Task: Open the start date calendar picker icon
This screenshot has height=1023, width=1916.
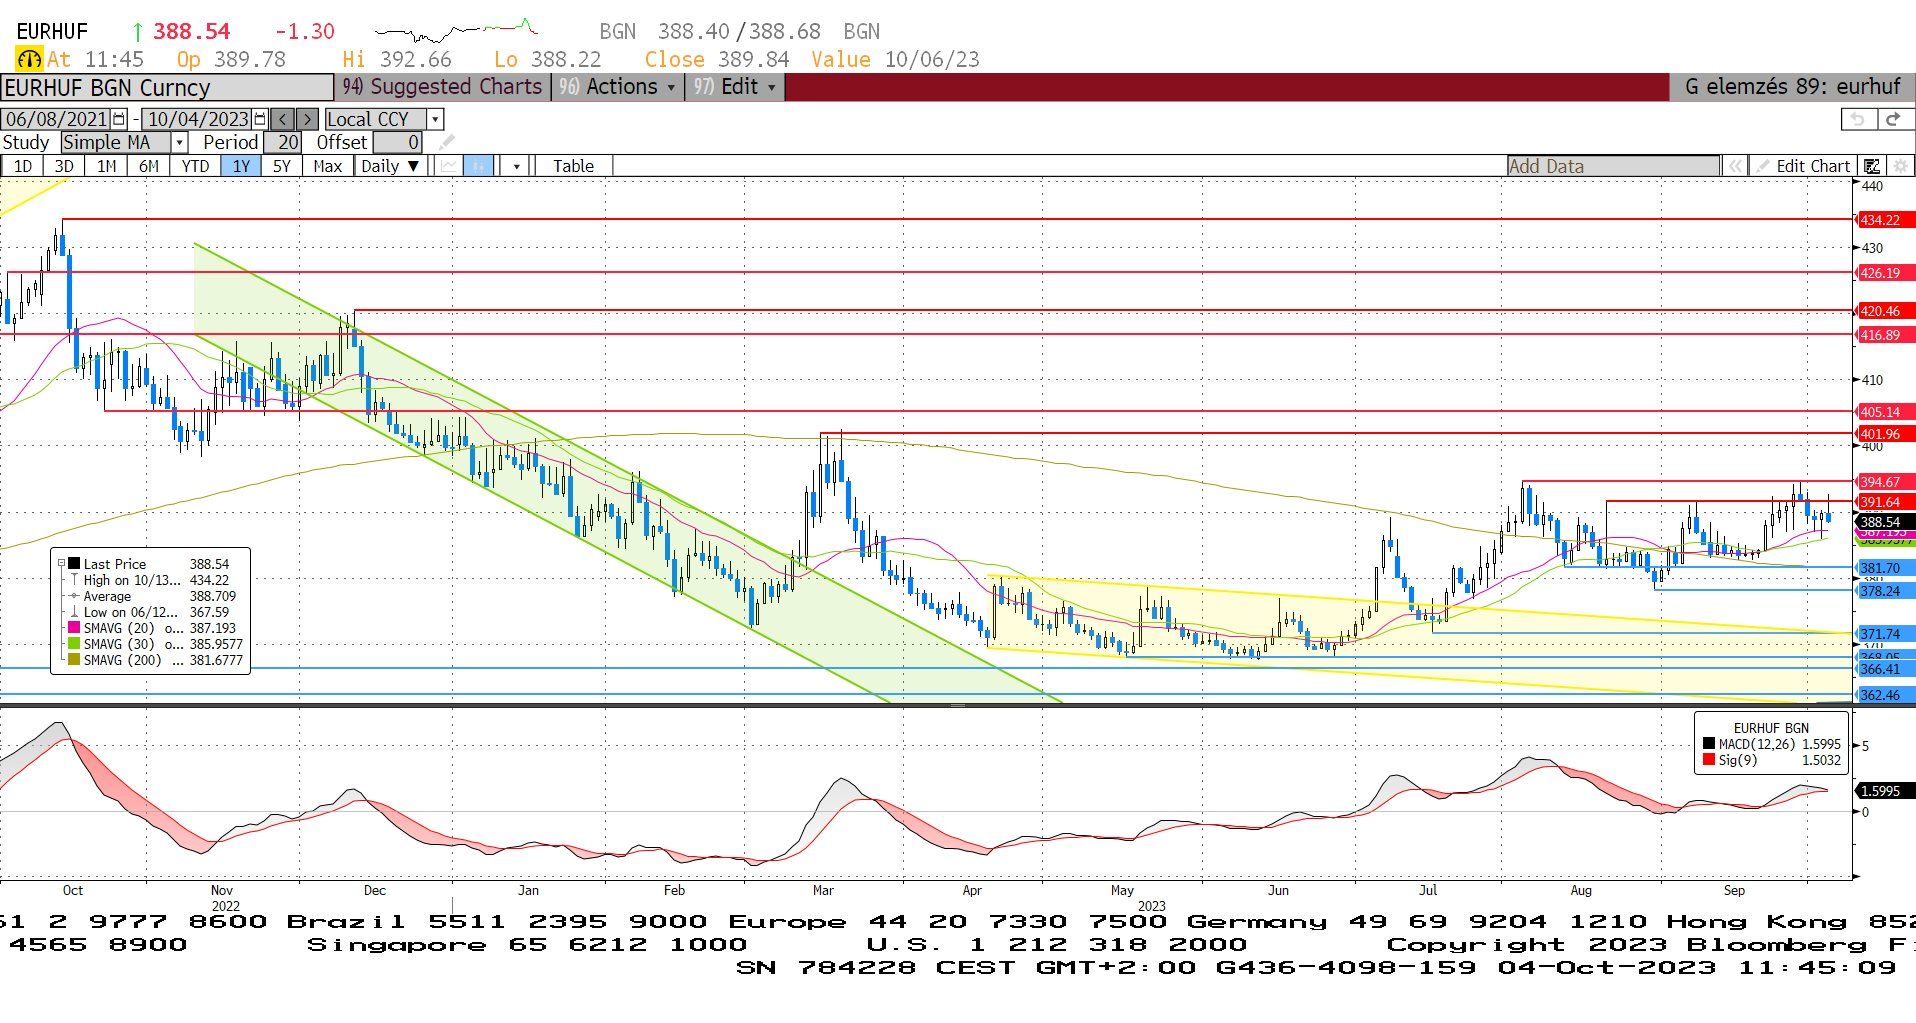Action: point(119,119)
